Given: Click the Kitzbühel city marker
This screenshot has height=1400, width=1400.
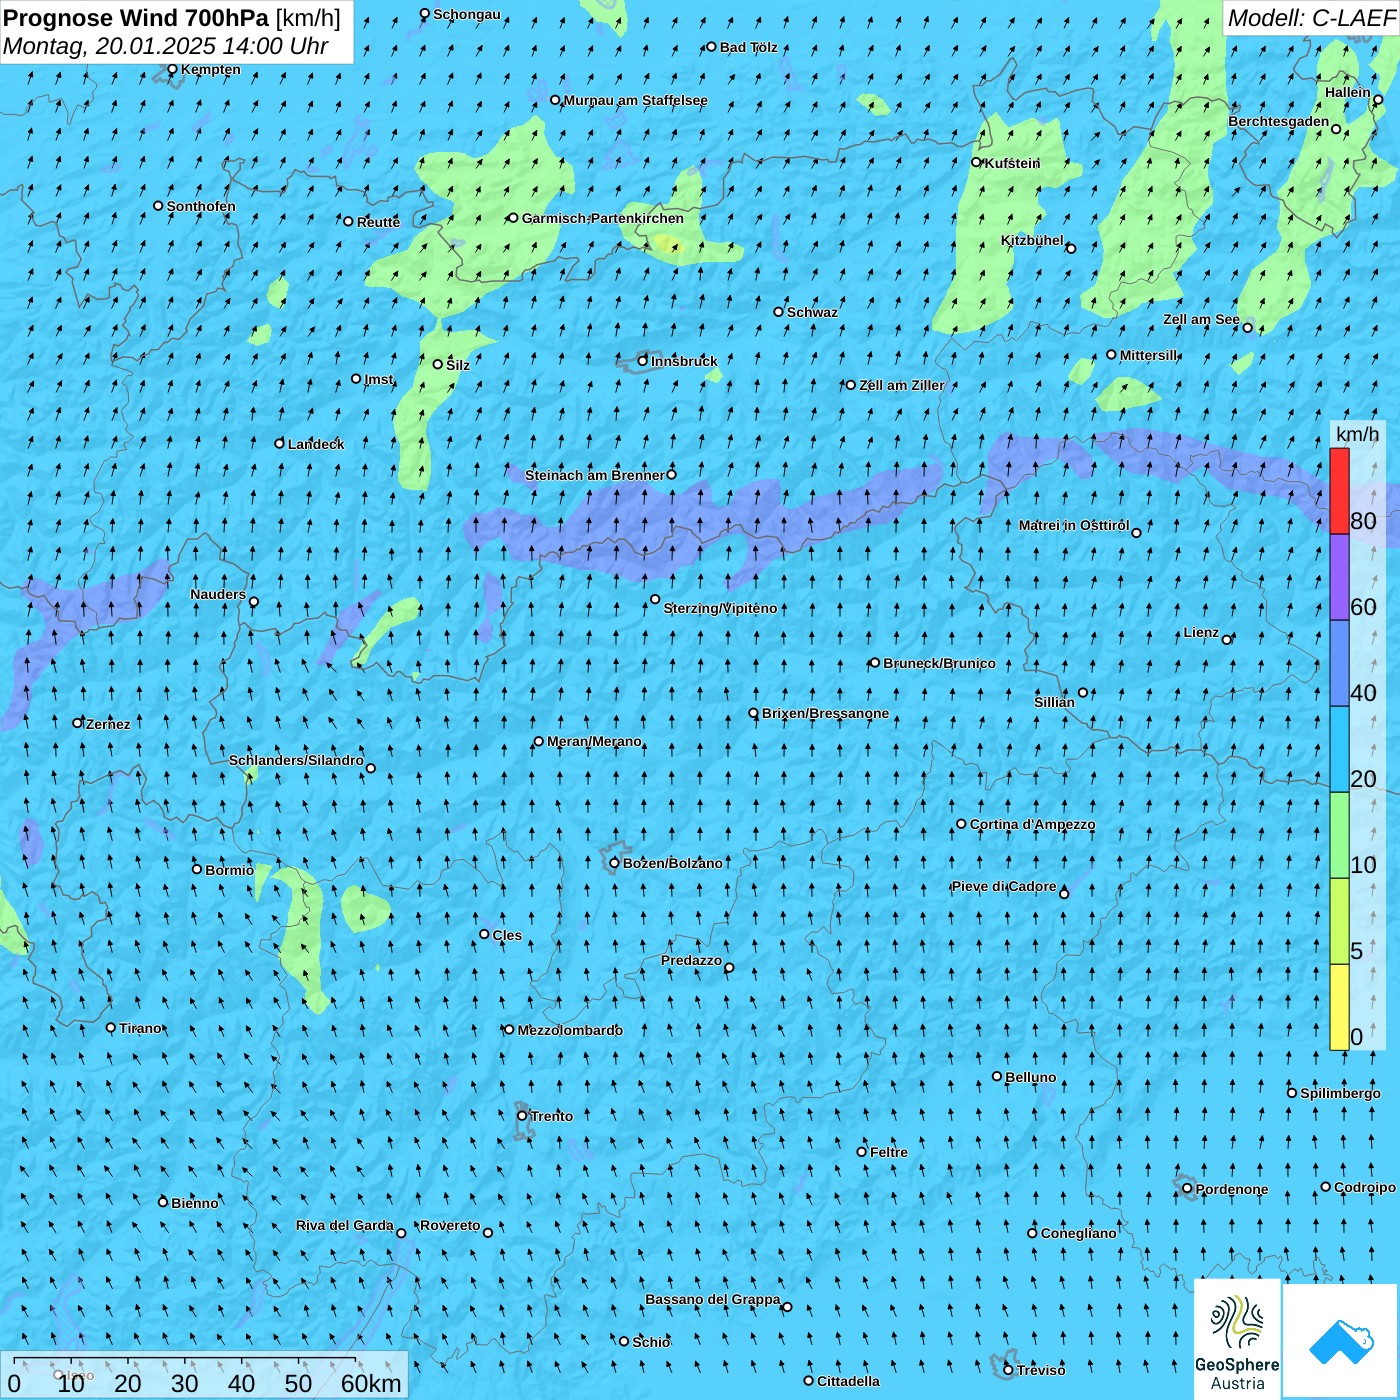Looking at the screenshot, I should click(1071, 248).
